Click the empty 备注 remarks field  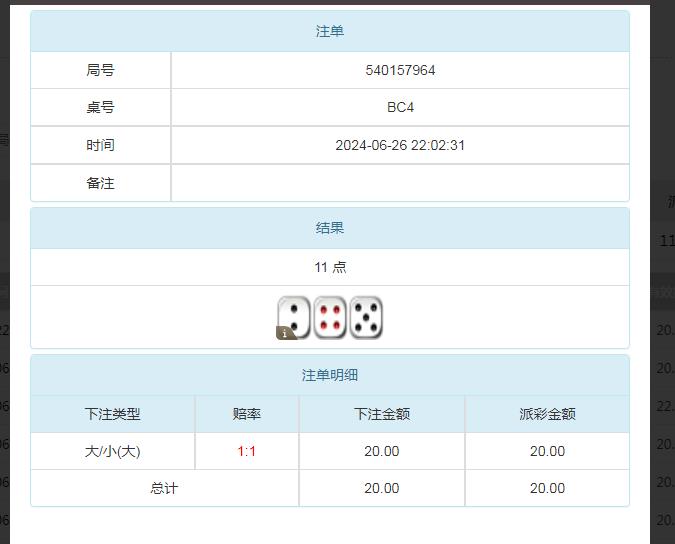[400, 183]
